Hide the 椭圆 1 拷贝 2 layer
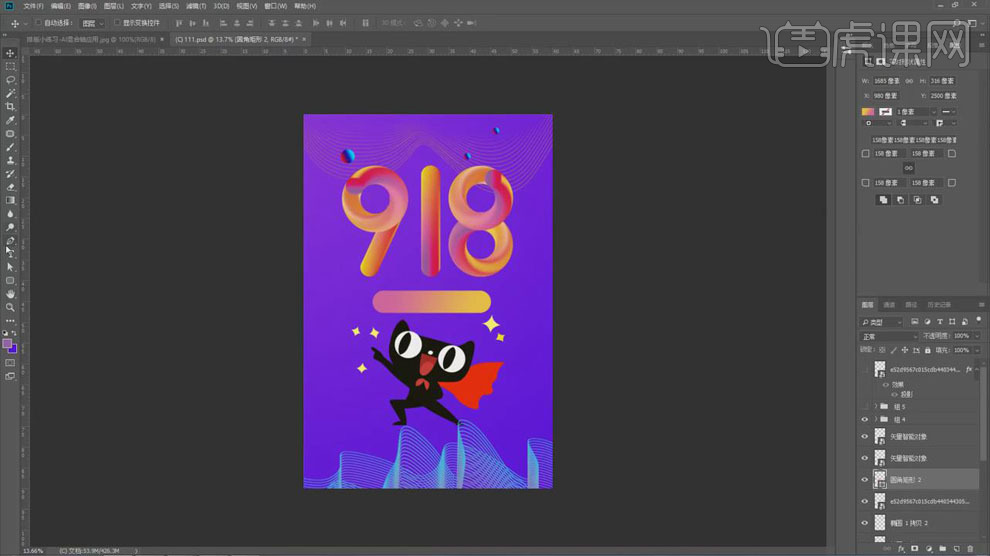This screenshot has width=990, height=556. [865, 523]
